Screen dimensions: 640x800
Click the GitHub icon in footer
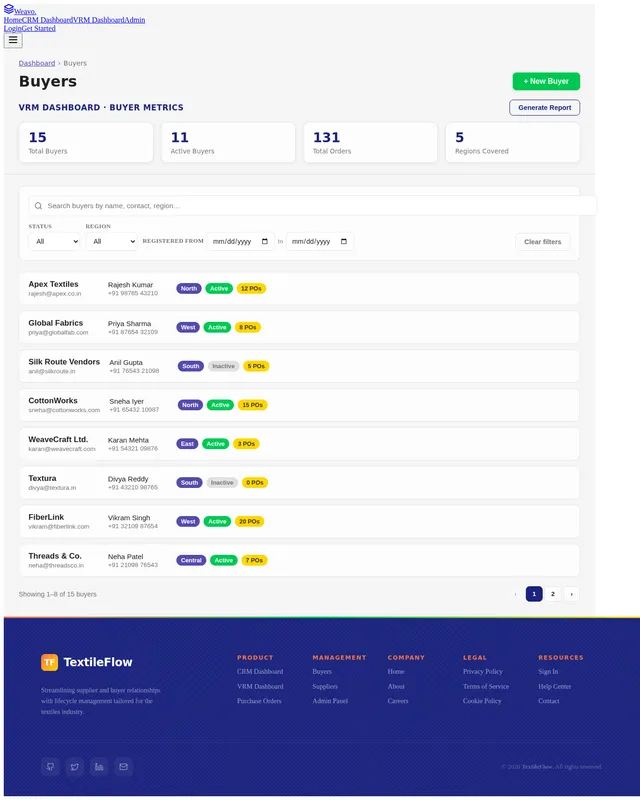[51, 766]
